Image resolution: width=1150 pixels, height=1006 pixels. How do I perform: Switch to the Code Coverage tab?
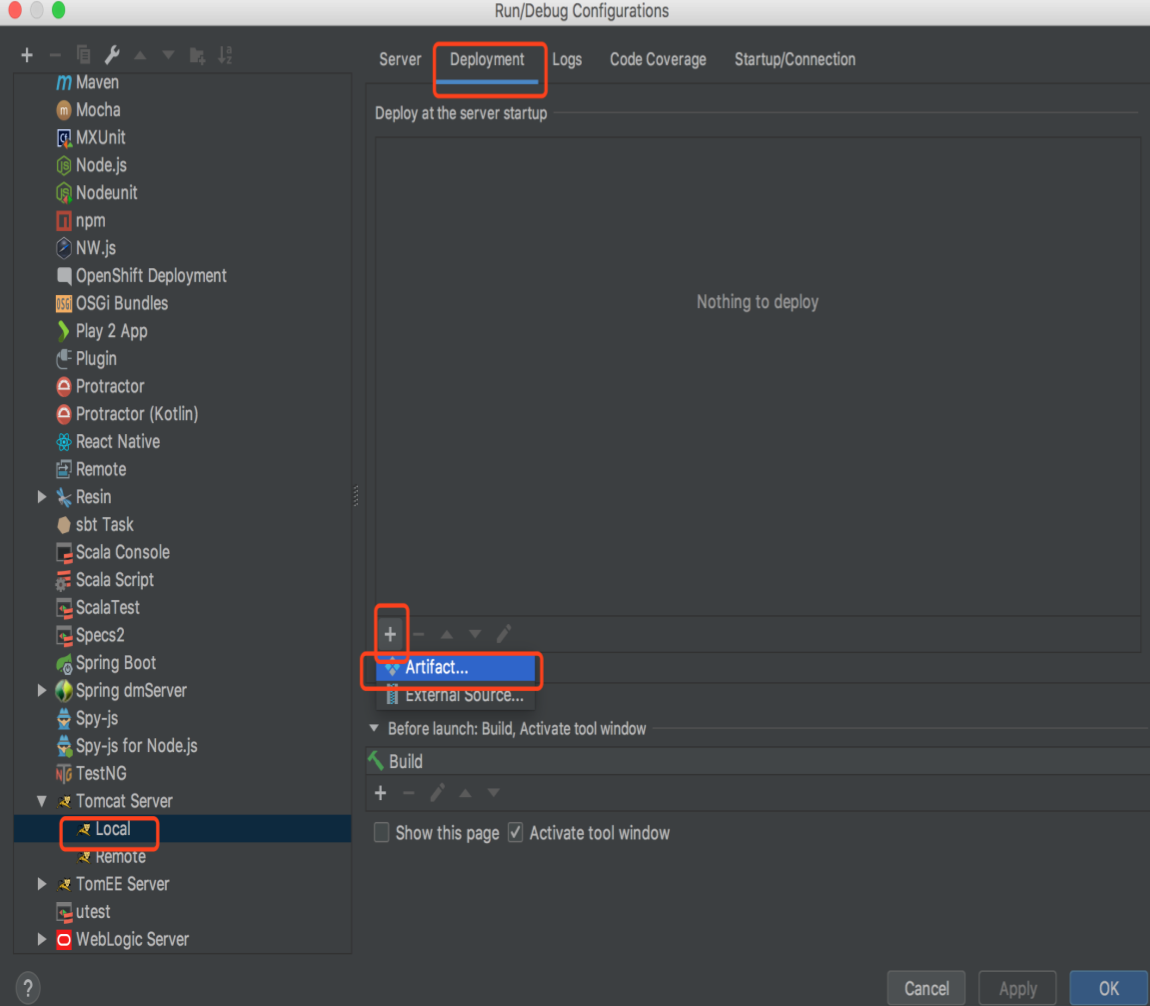pyautogui.click(x=658, y=59)
